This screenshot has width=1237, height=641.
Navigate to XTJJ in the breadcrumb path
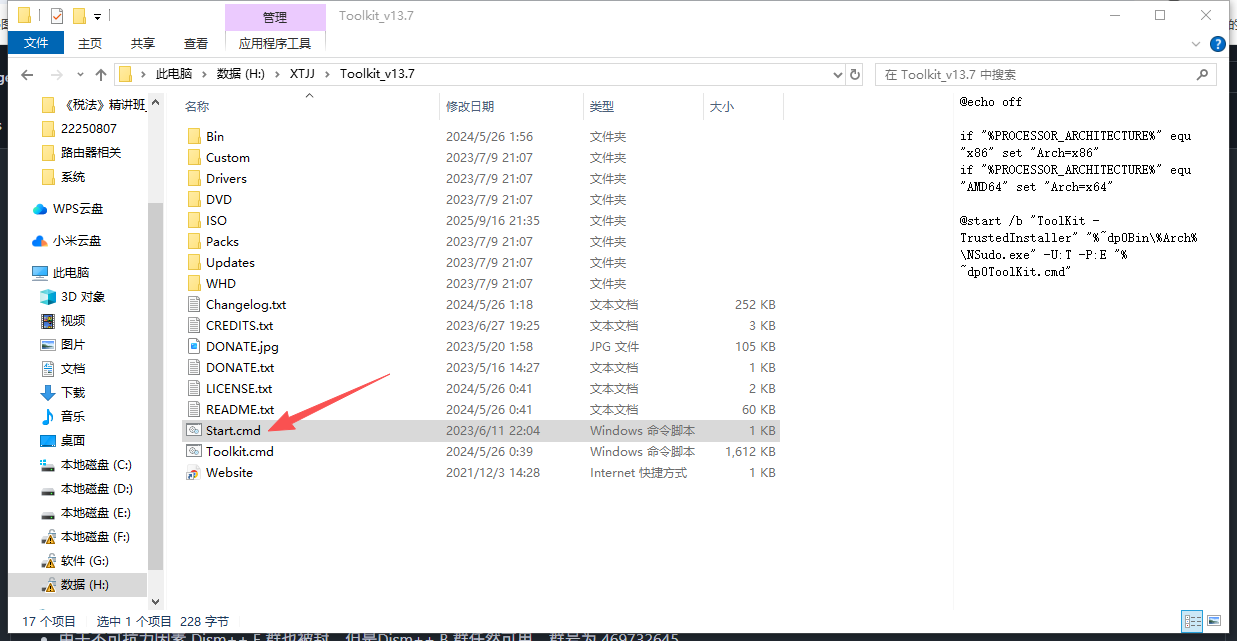[x=301, y=75]
